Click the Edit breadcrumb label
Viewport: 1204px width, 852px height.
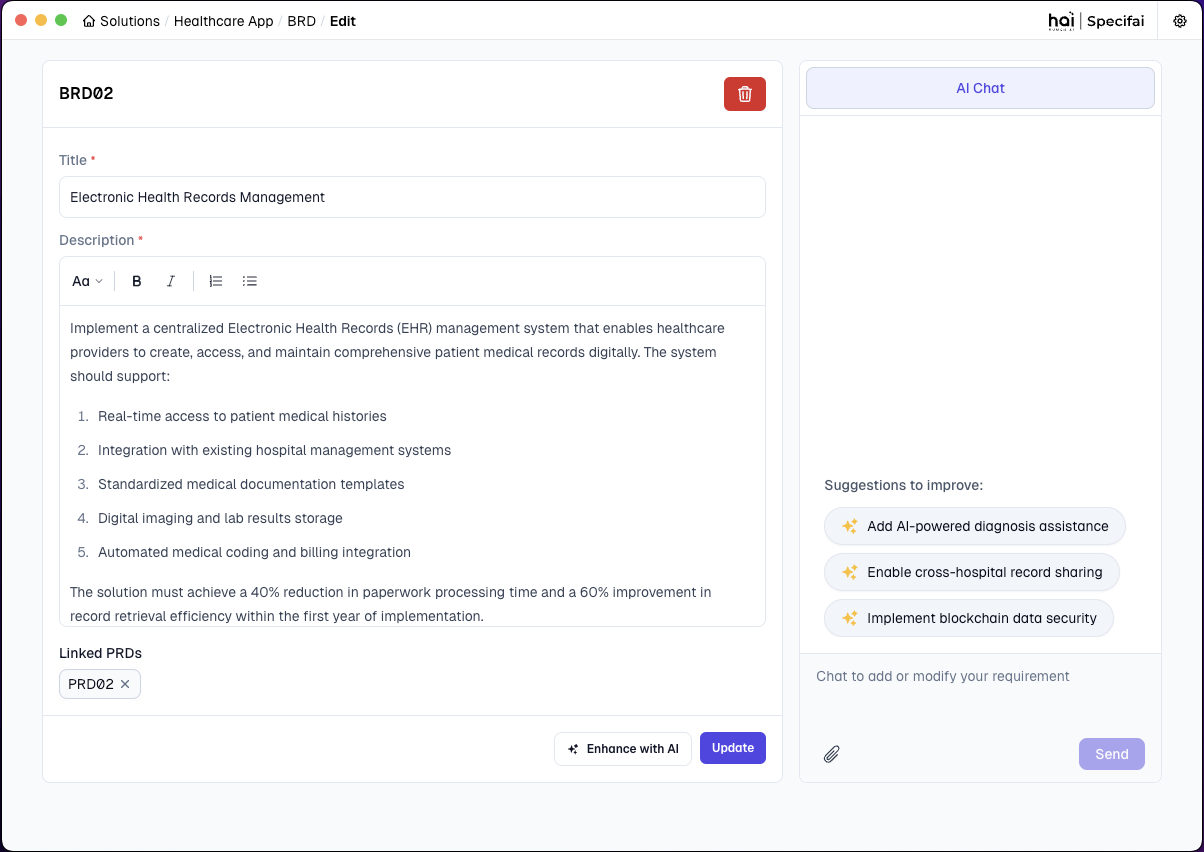click(343, 21)
